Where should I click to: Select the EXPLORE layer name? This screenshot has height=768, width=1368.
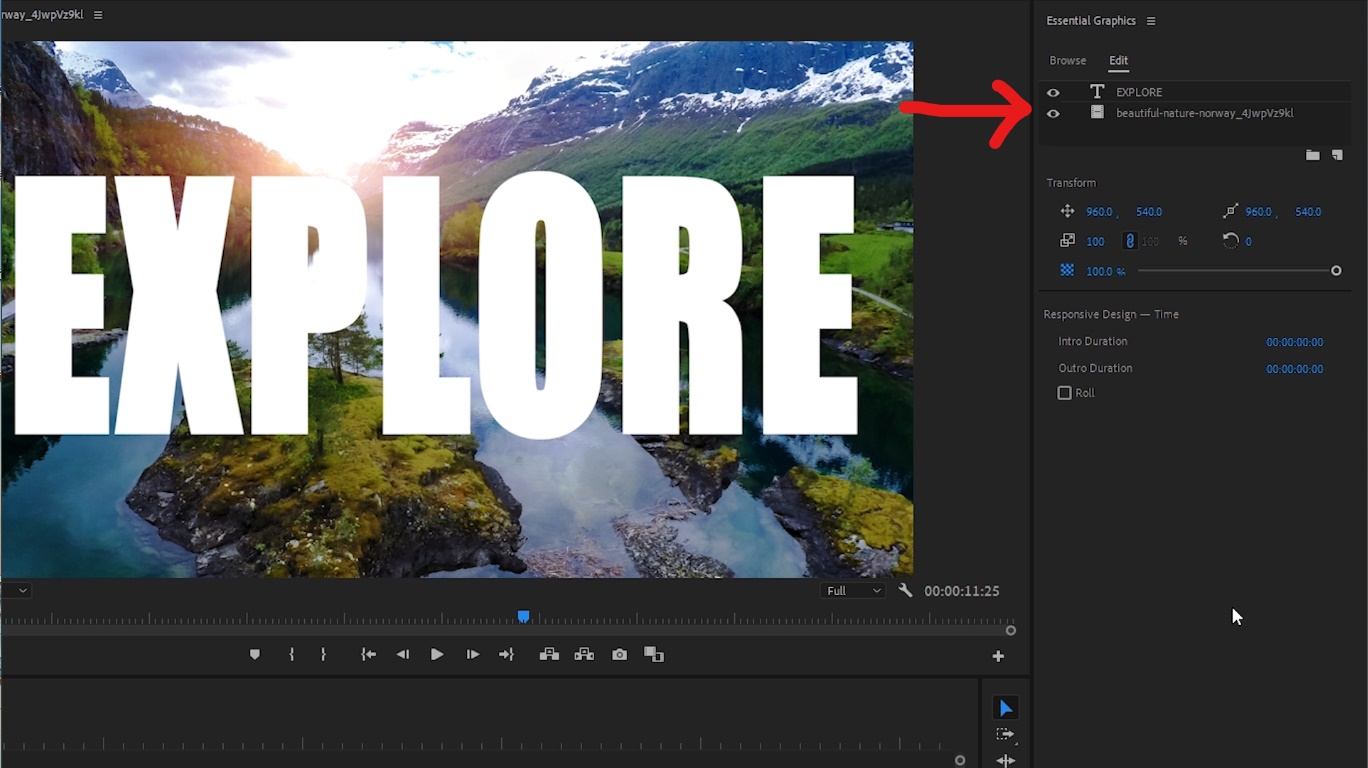(x=1139, y=92)
